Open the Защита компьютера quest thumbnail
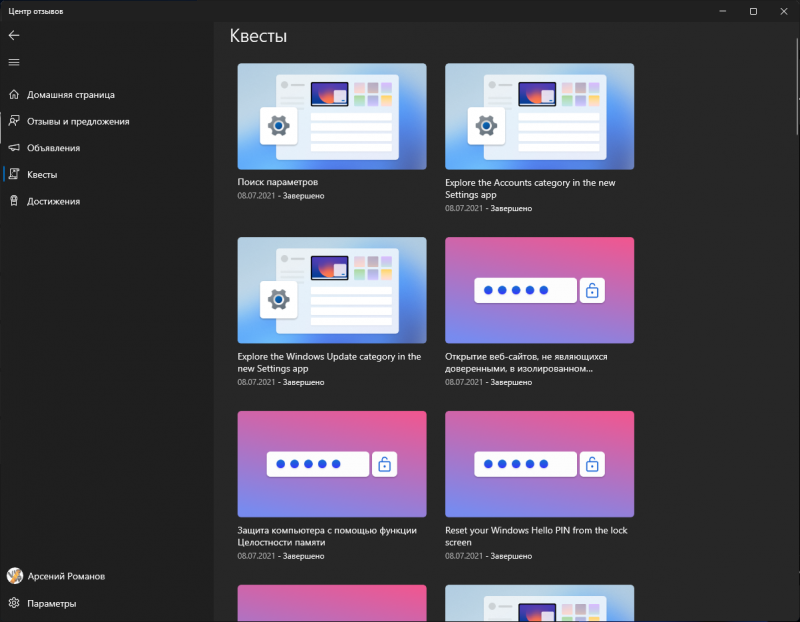This screenshot has height=622, width=800. 332,464
